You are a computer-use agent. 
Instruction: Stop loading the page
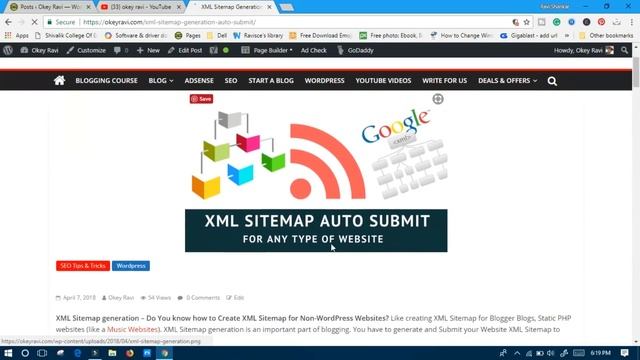point(34,22)
